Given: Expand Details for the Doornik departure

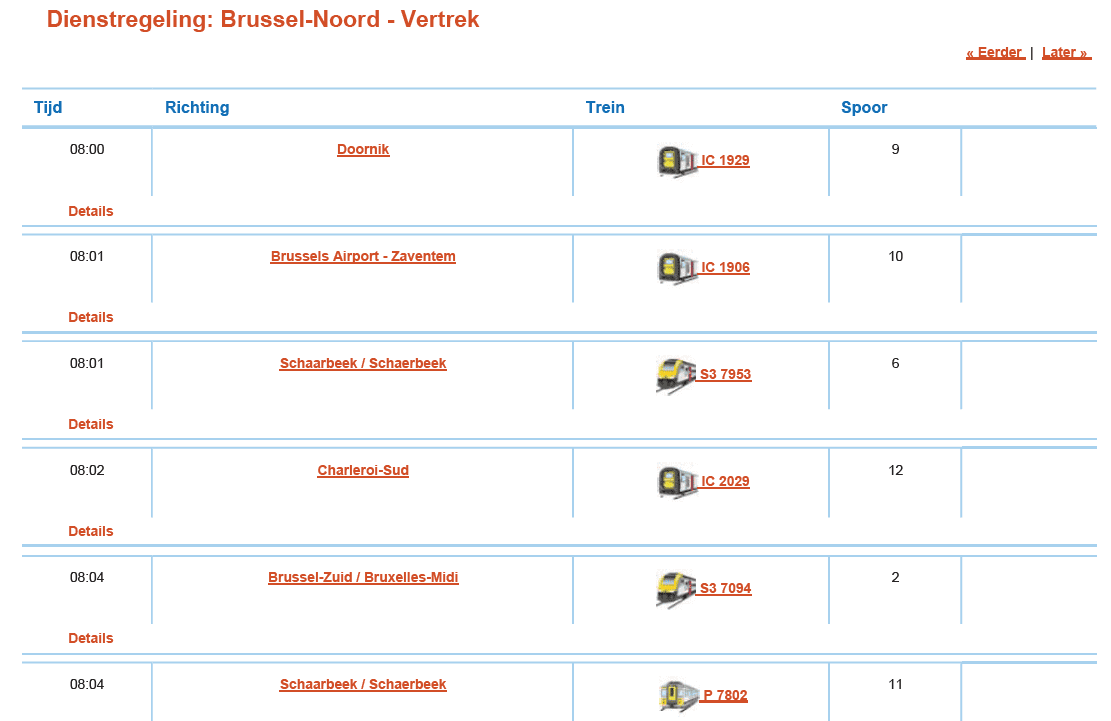Looking at the screenshot, I should (x=90, y=211).
